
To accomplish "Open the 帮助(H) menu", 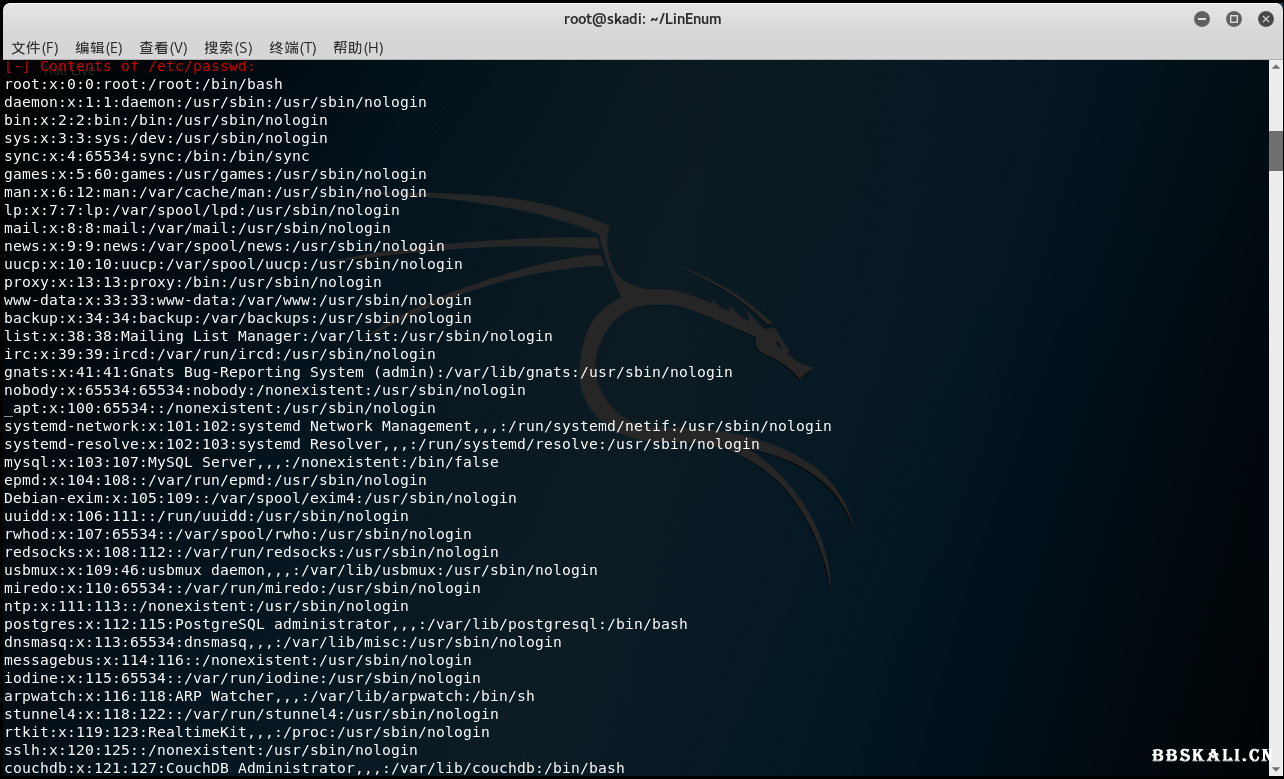I will click(358, 48).
